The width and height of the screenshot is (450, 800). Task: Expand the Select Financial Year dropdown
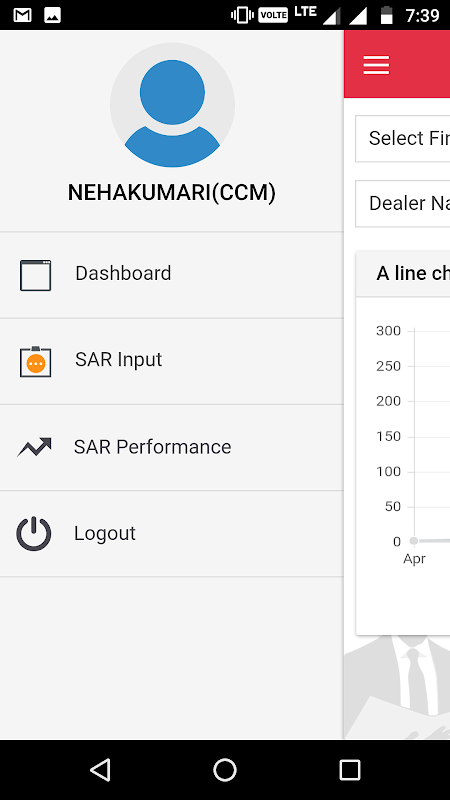(x=403, y=138)
